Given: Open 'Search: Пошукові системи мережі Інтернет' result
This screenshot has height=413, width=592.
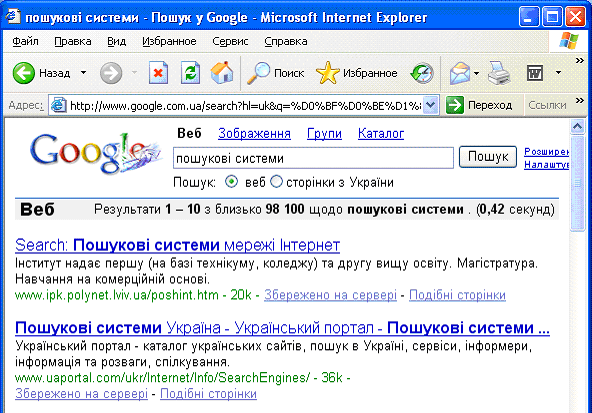Looking at the screenshot, I should [x=177, y=245].
